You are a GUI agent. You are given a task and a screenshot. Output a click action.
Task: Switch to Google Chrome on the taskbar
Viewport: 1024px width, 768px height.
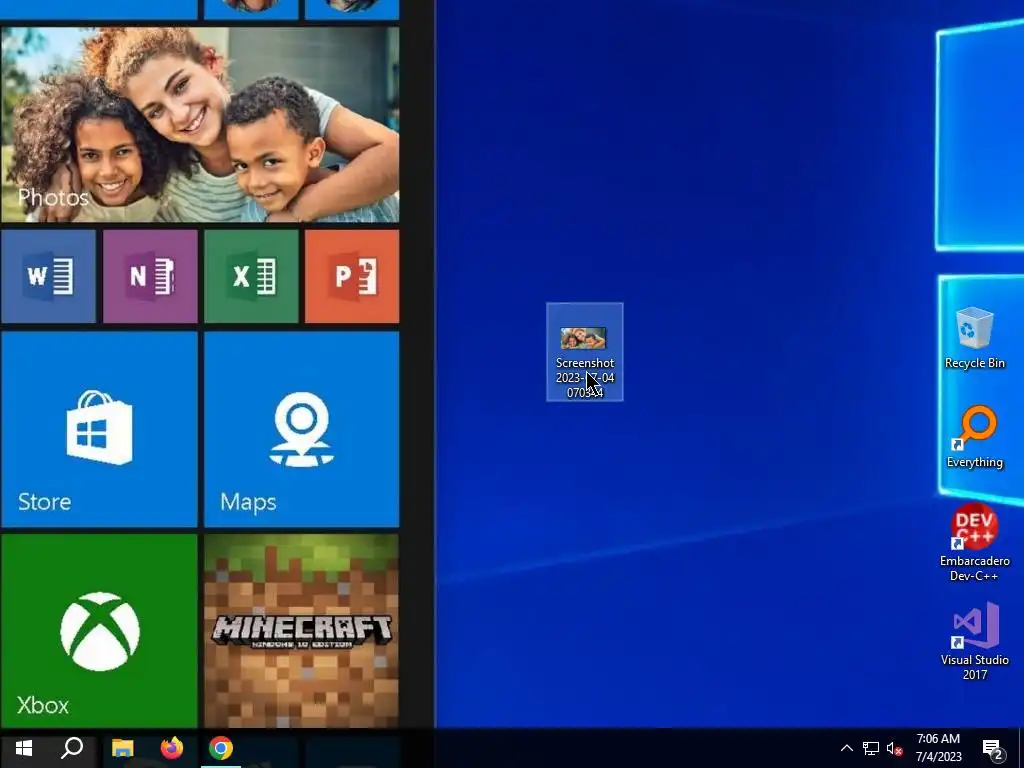pos(221,748)
